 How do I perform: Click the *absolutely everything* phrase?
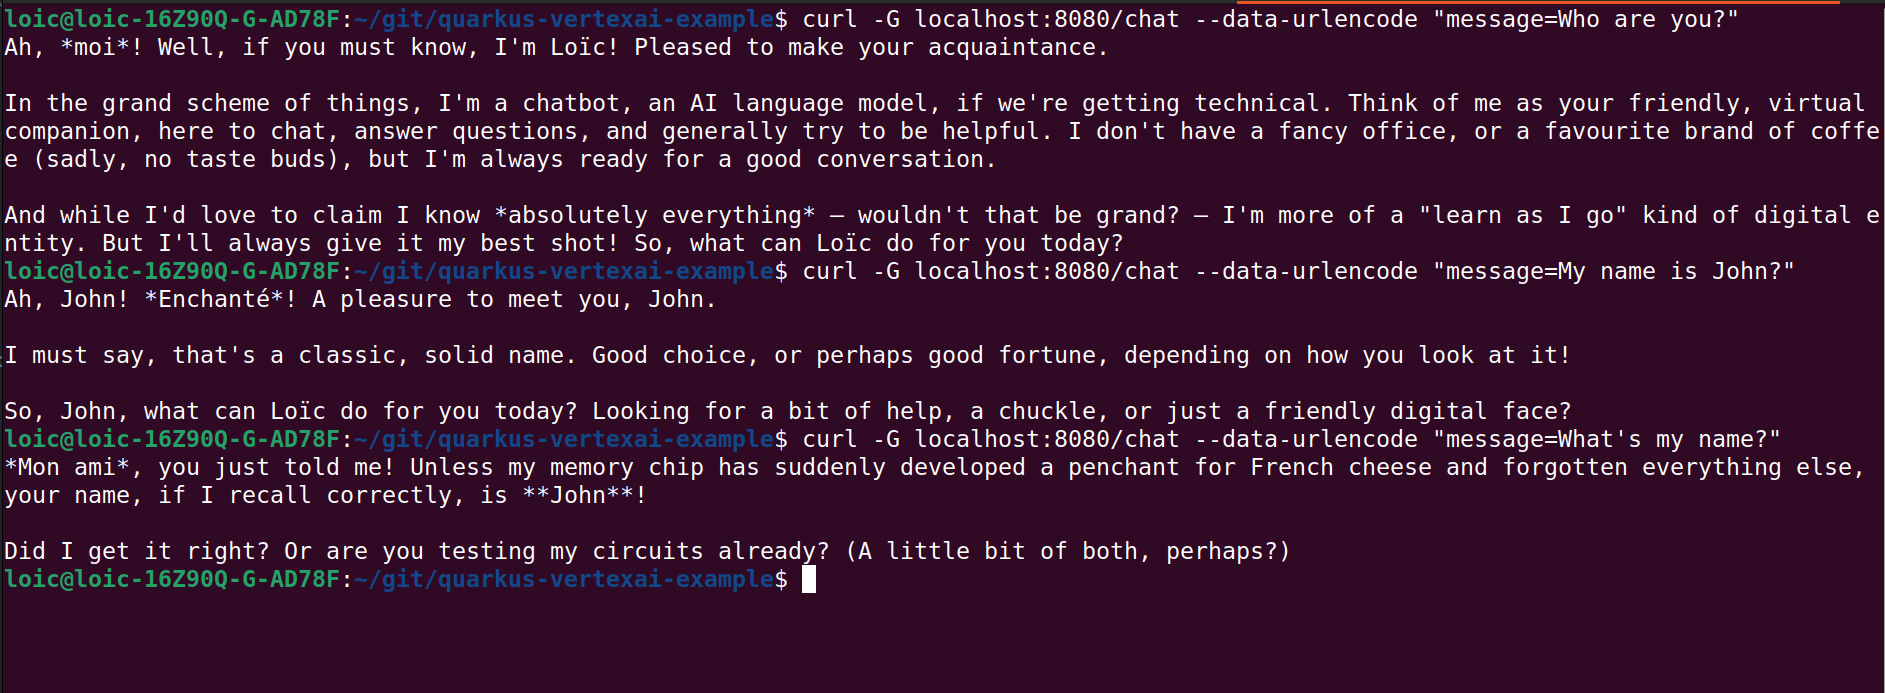point(655,215)
